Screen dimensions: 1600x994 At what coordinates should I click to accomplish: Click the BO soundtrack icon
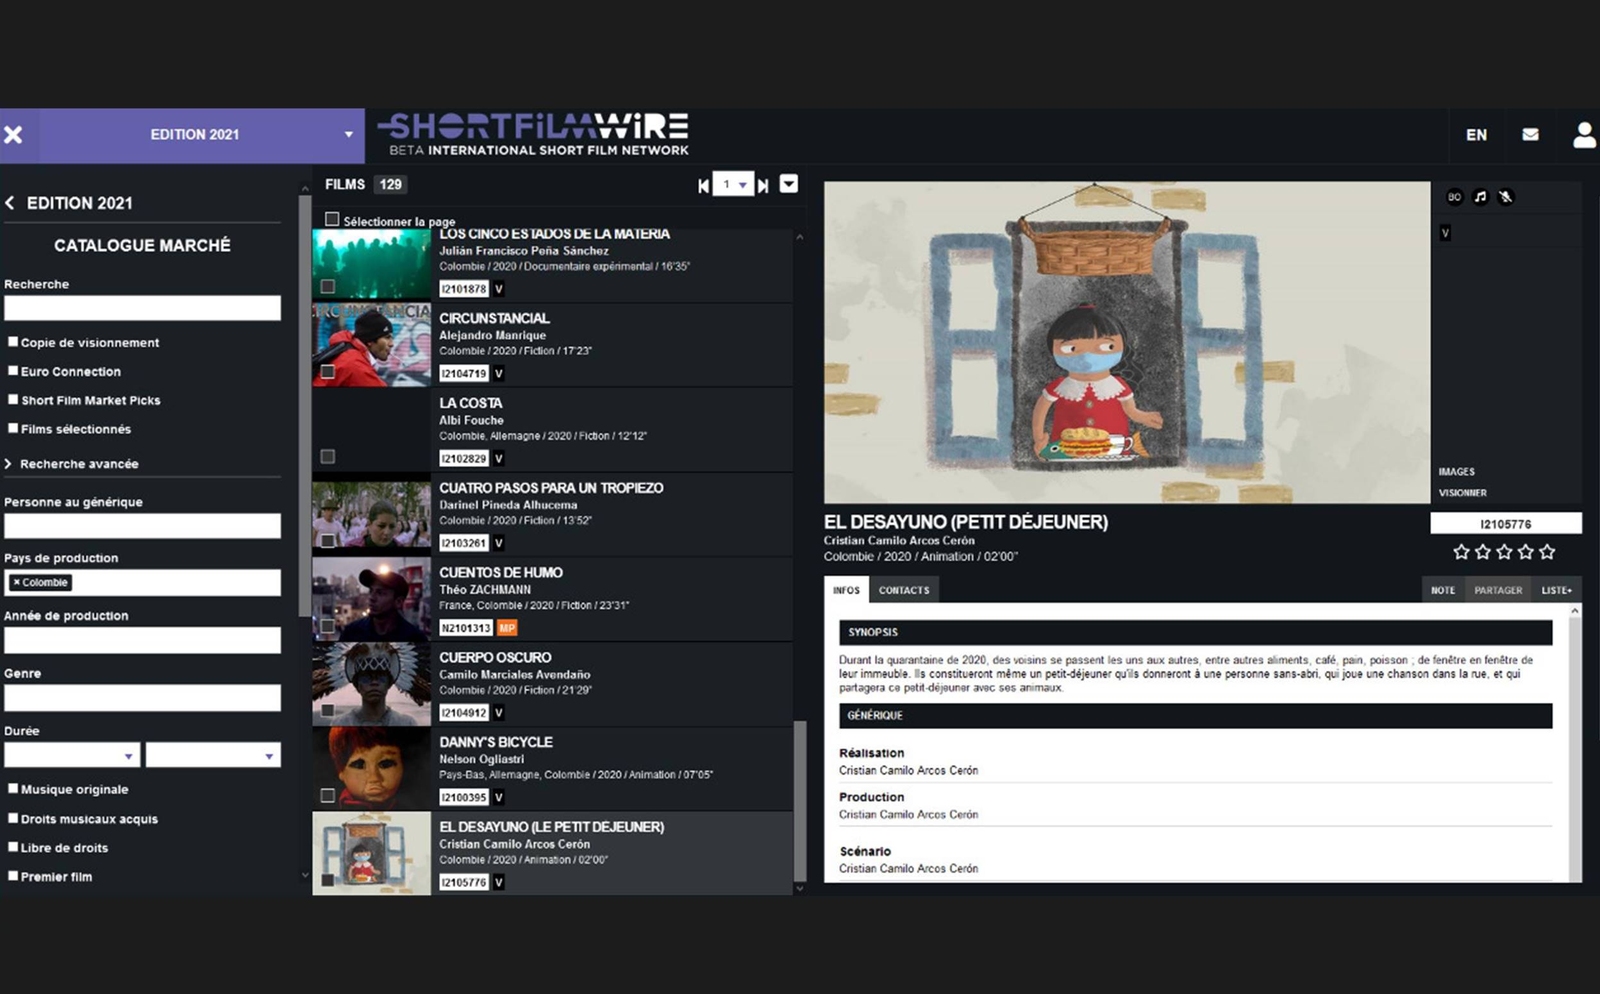[1454, 197]
